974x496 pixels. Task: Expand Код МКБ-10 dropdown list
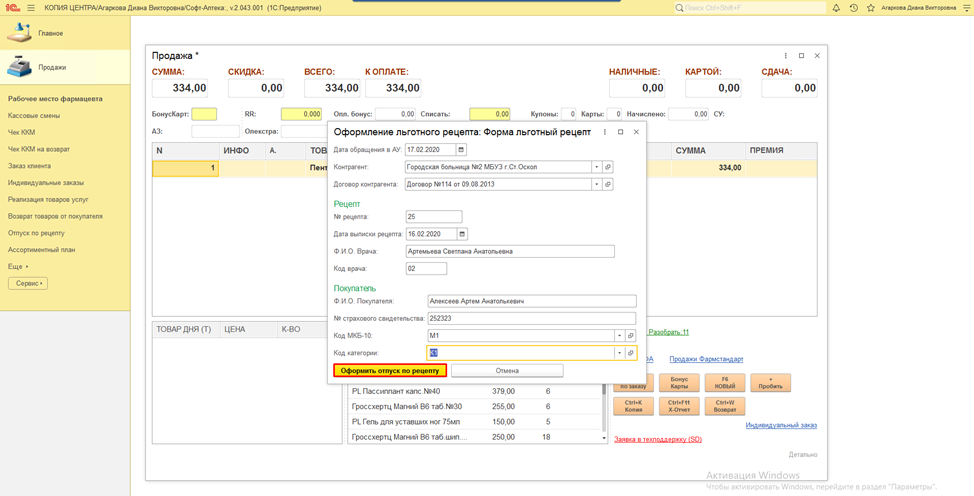click(x=620, y=336)
